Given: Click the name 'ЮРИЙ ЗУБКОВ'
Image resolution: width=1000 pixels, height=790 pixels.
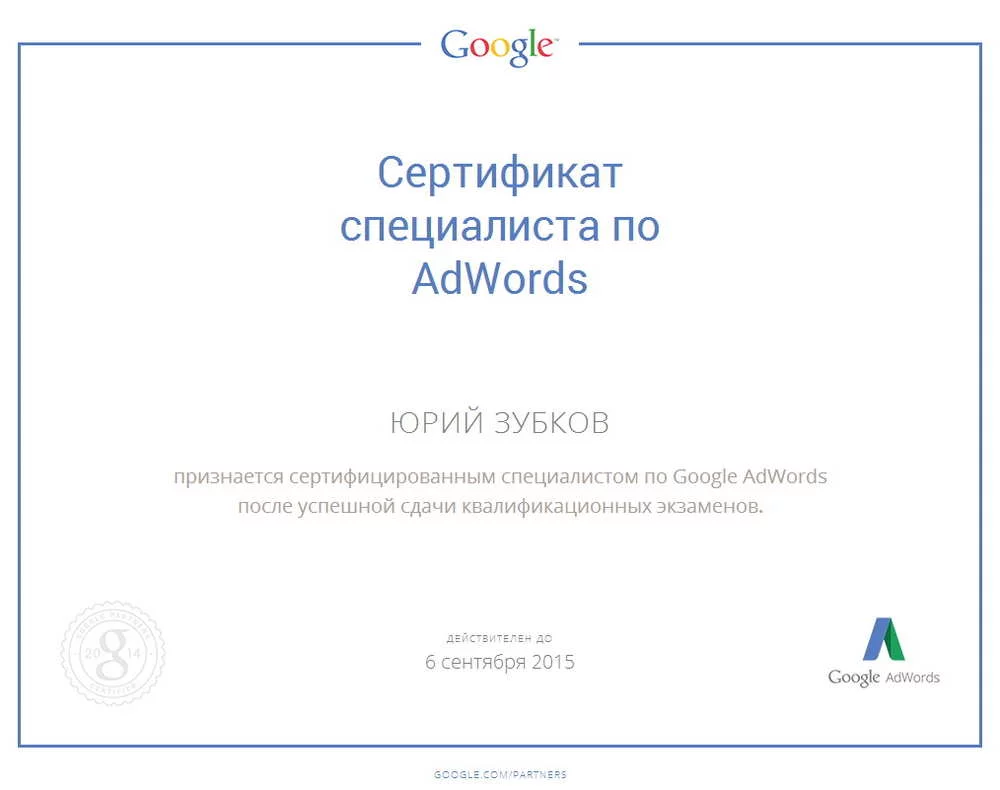Looking at the screenshot, I should click(499, 423).
